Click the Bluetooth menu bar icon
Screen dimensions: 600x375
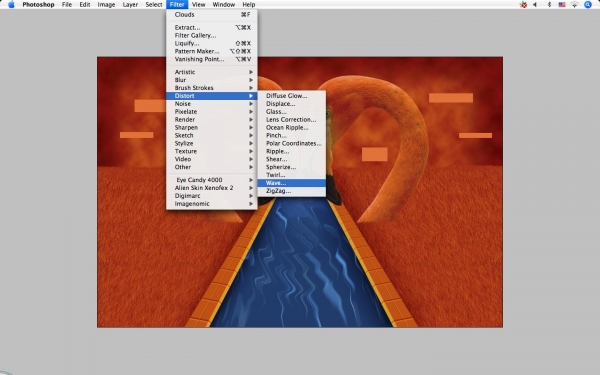(549, 5)
